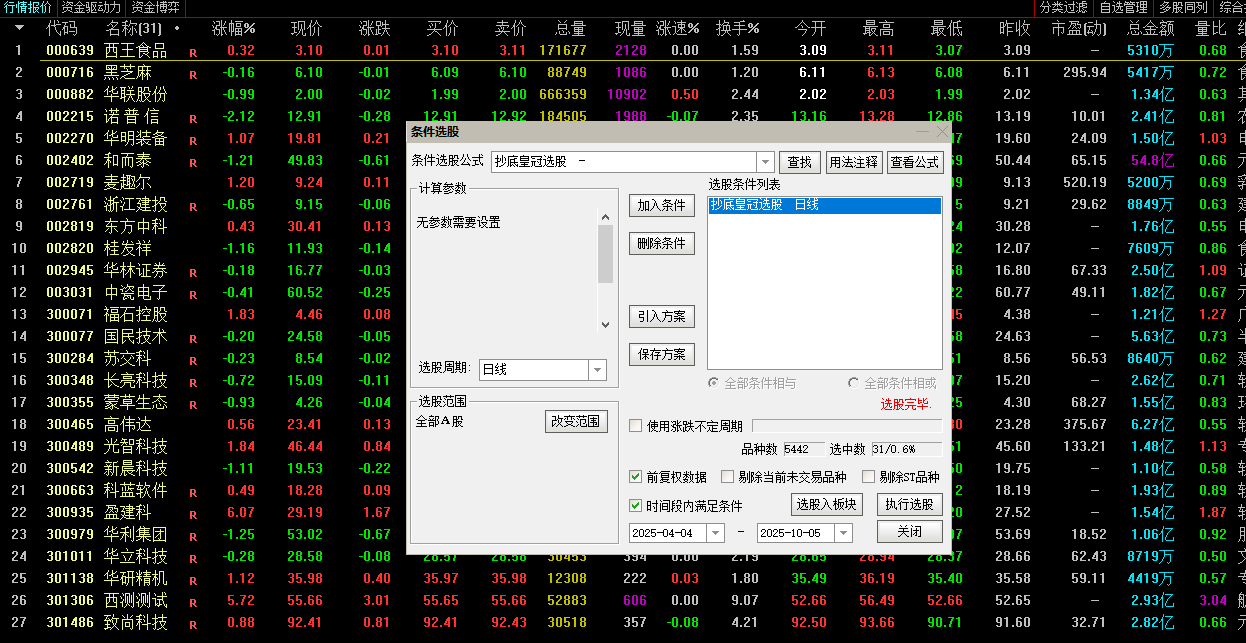Enable the 使用涨跌不定周期 checkbox
This screenshot has height=643, width=1246.
coord(636,426)
